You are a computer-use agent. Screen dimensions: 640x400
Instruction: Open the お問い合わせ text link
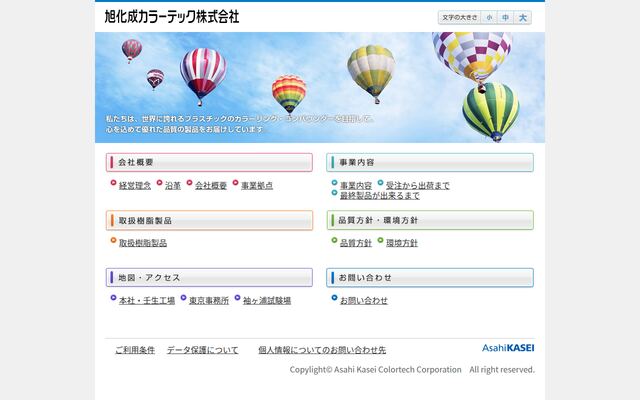pyautogui.click(x=364, y=301)
